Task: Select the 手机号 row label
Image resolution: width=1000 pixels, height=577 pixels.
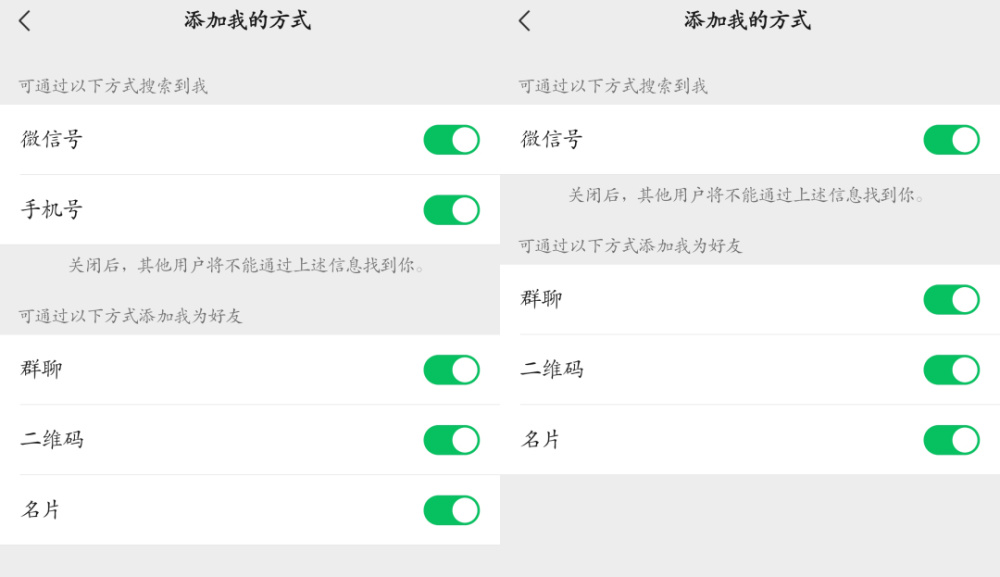Action: [x=52, y=210]
